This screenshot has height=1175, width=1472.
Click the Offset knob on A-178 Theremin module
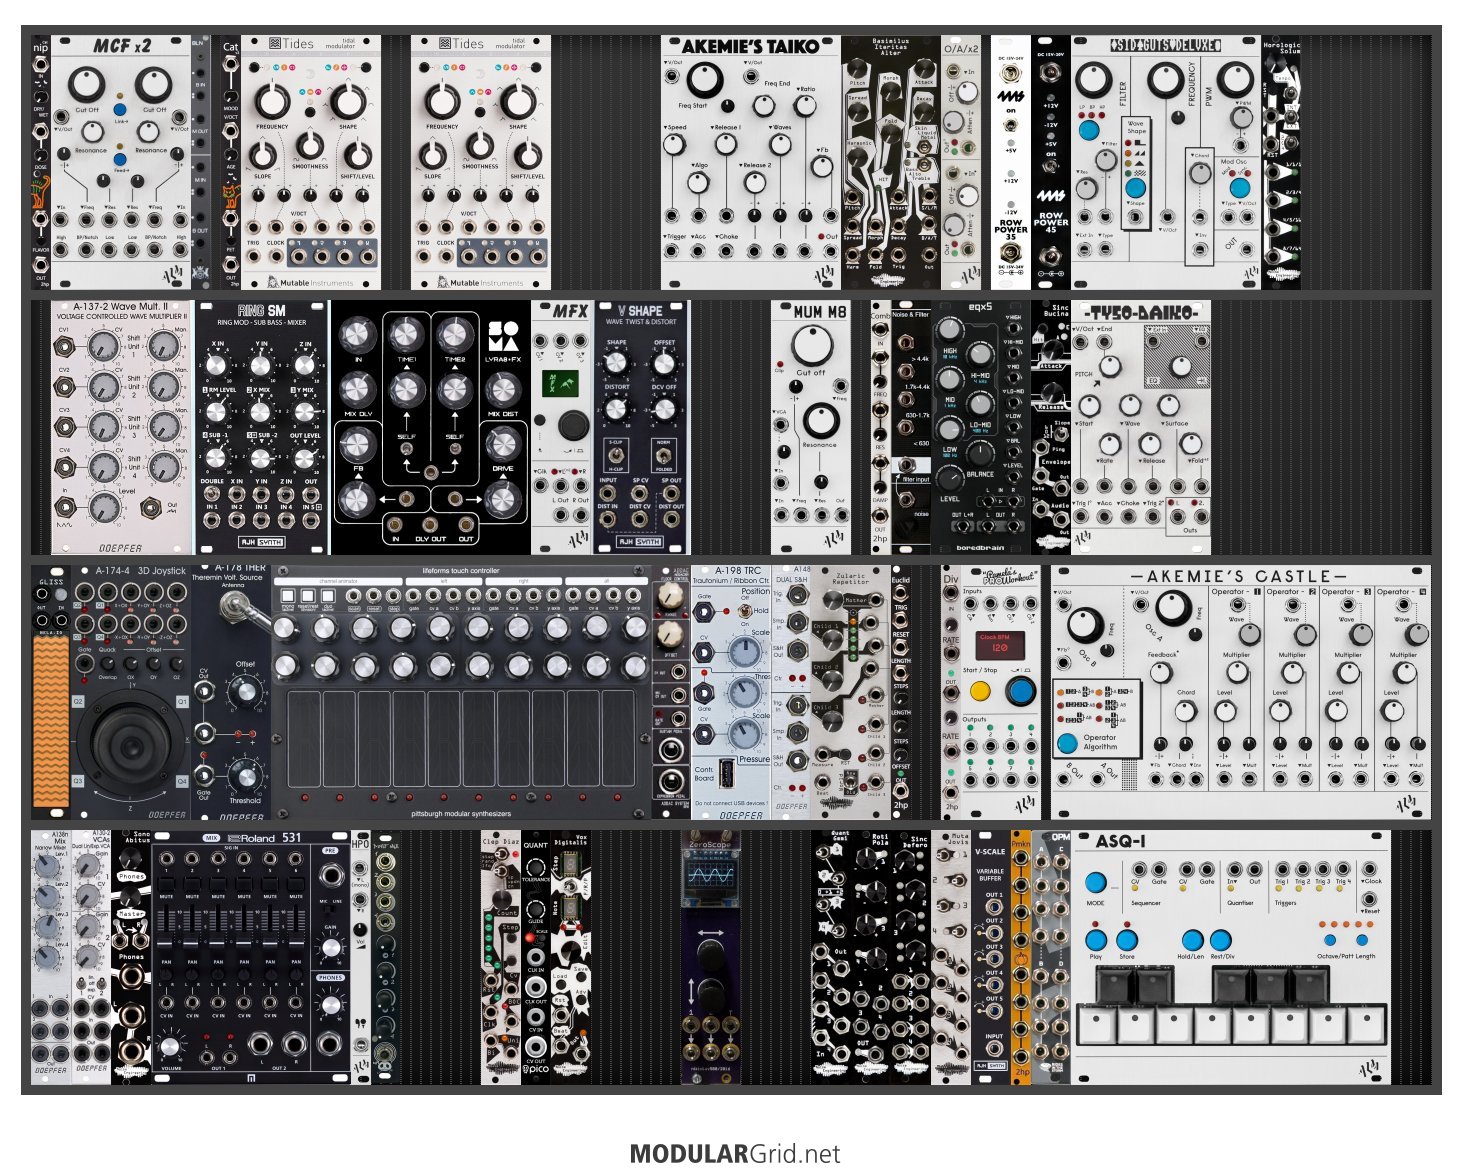tap(245, 692)
